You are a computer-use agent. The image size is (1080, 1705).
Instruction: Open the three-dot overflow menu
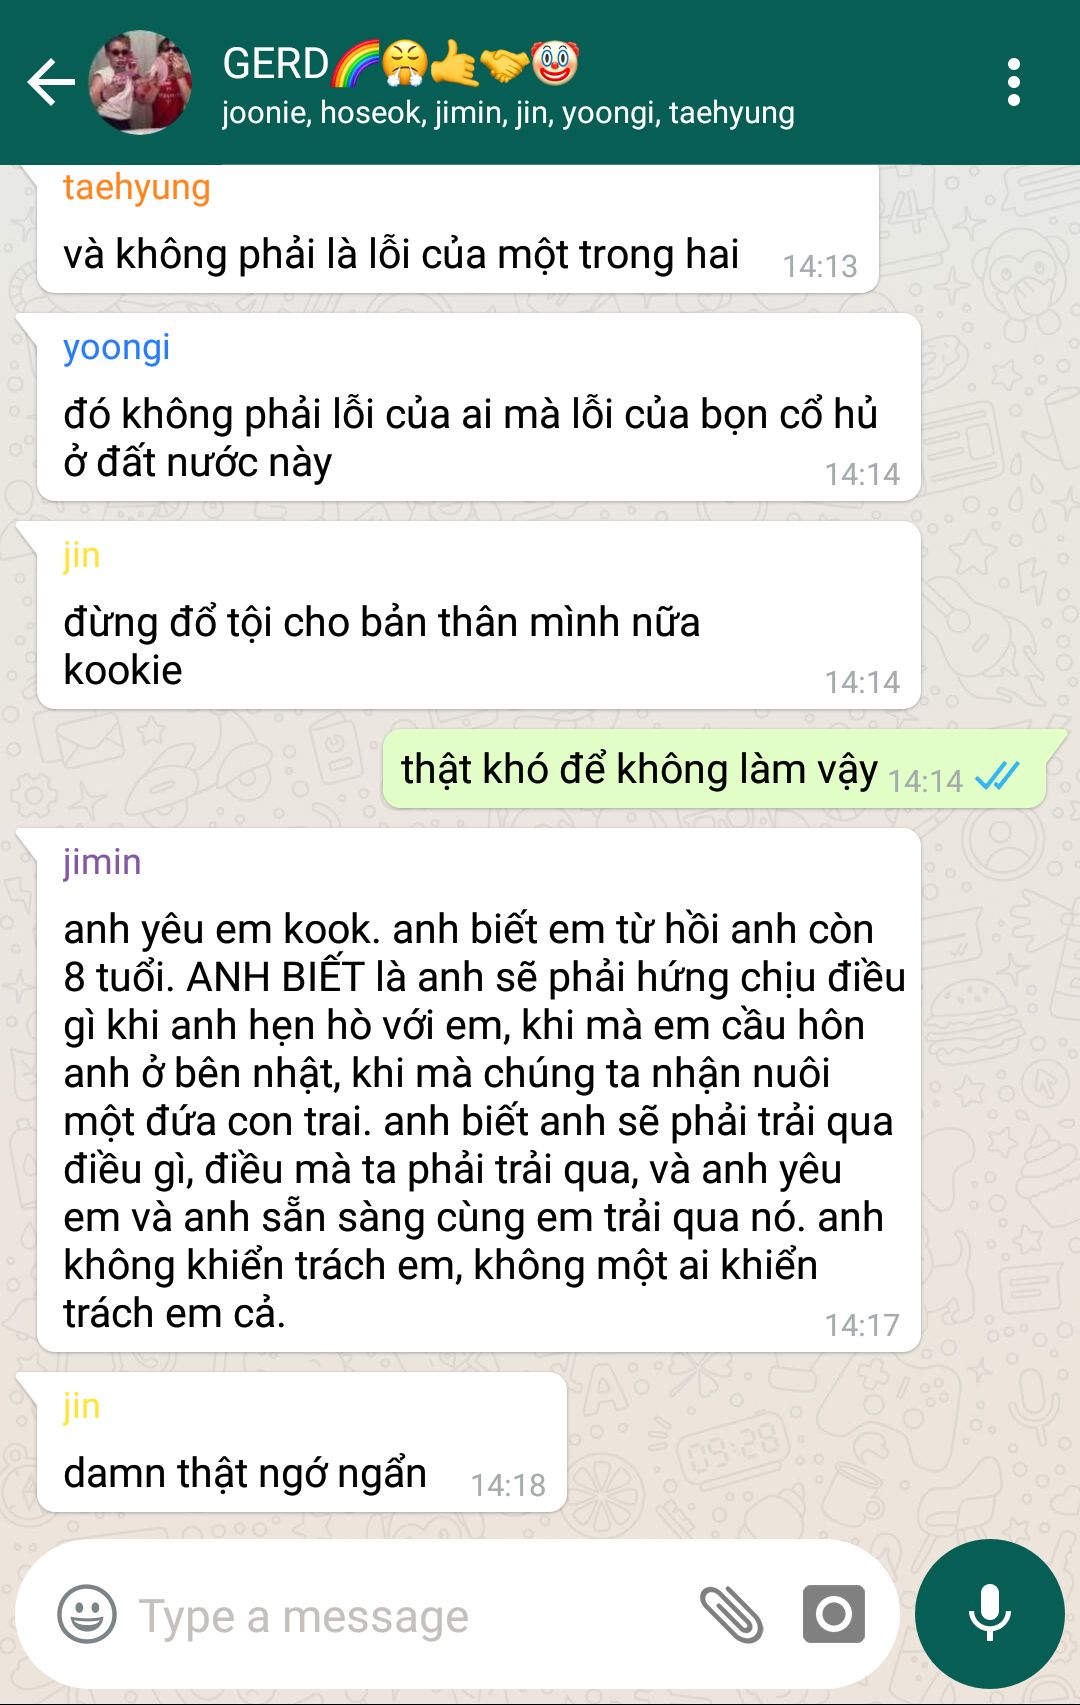1013,82
